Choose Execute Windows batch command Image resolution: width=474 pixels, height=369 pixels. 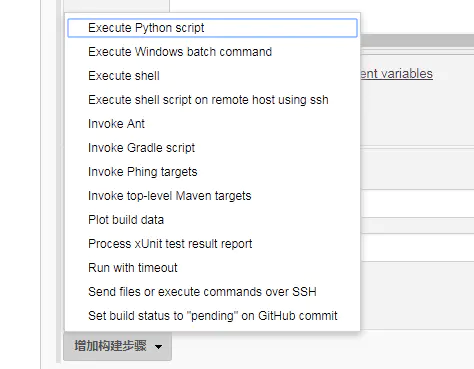point(212,52)
